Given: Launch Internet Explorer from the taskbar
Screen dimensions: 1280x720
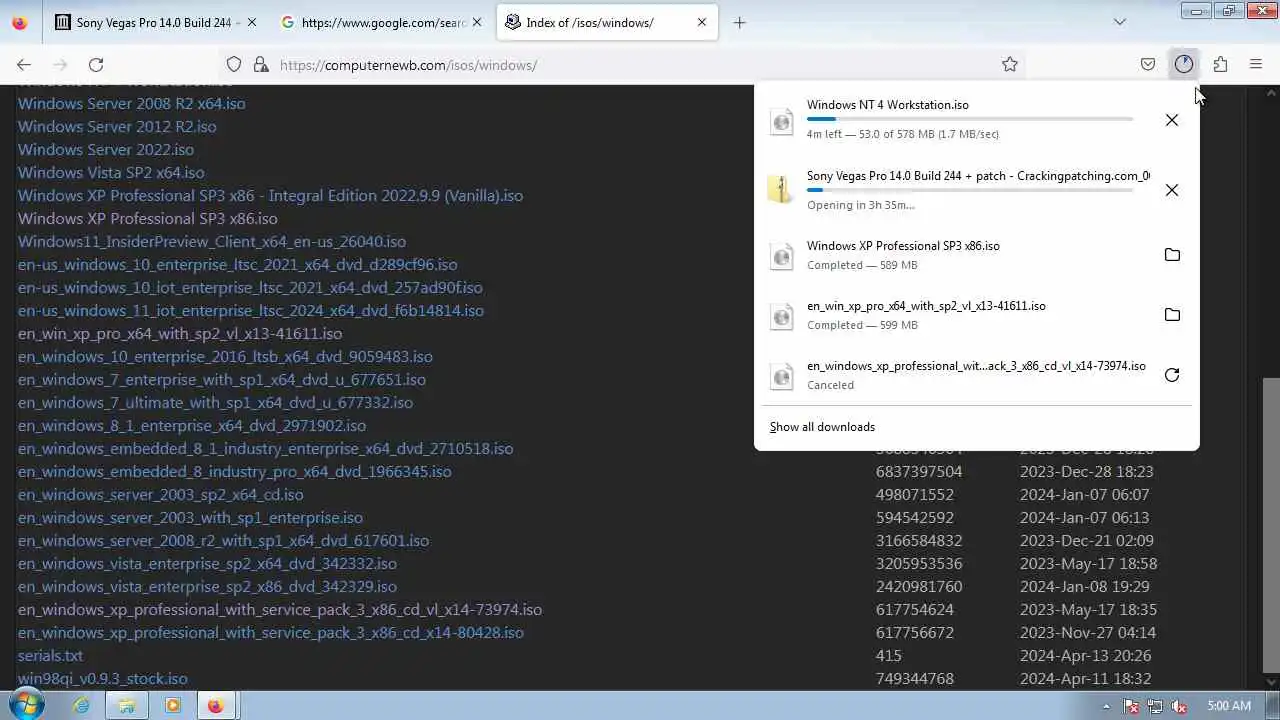Looking at the screenshot, I should 81,705.
